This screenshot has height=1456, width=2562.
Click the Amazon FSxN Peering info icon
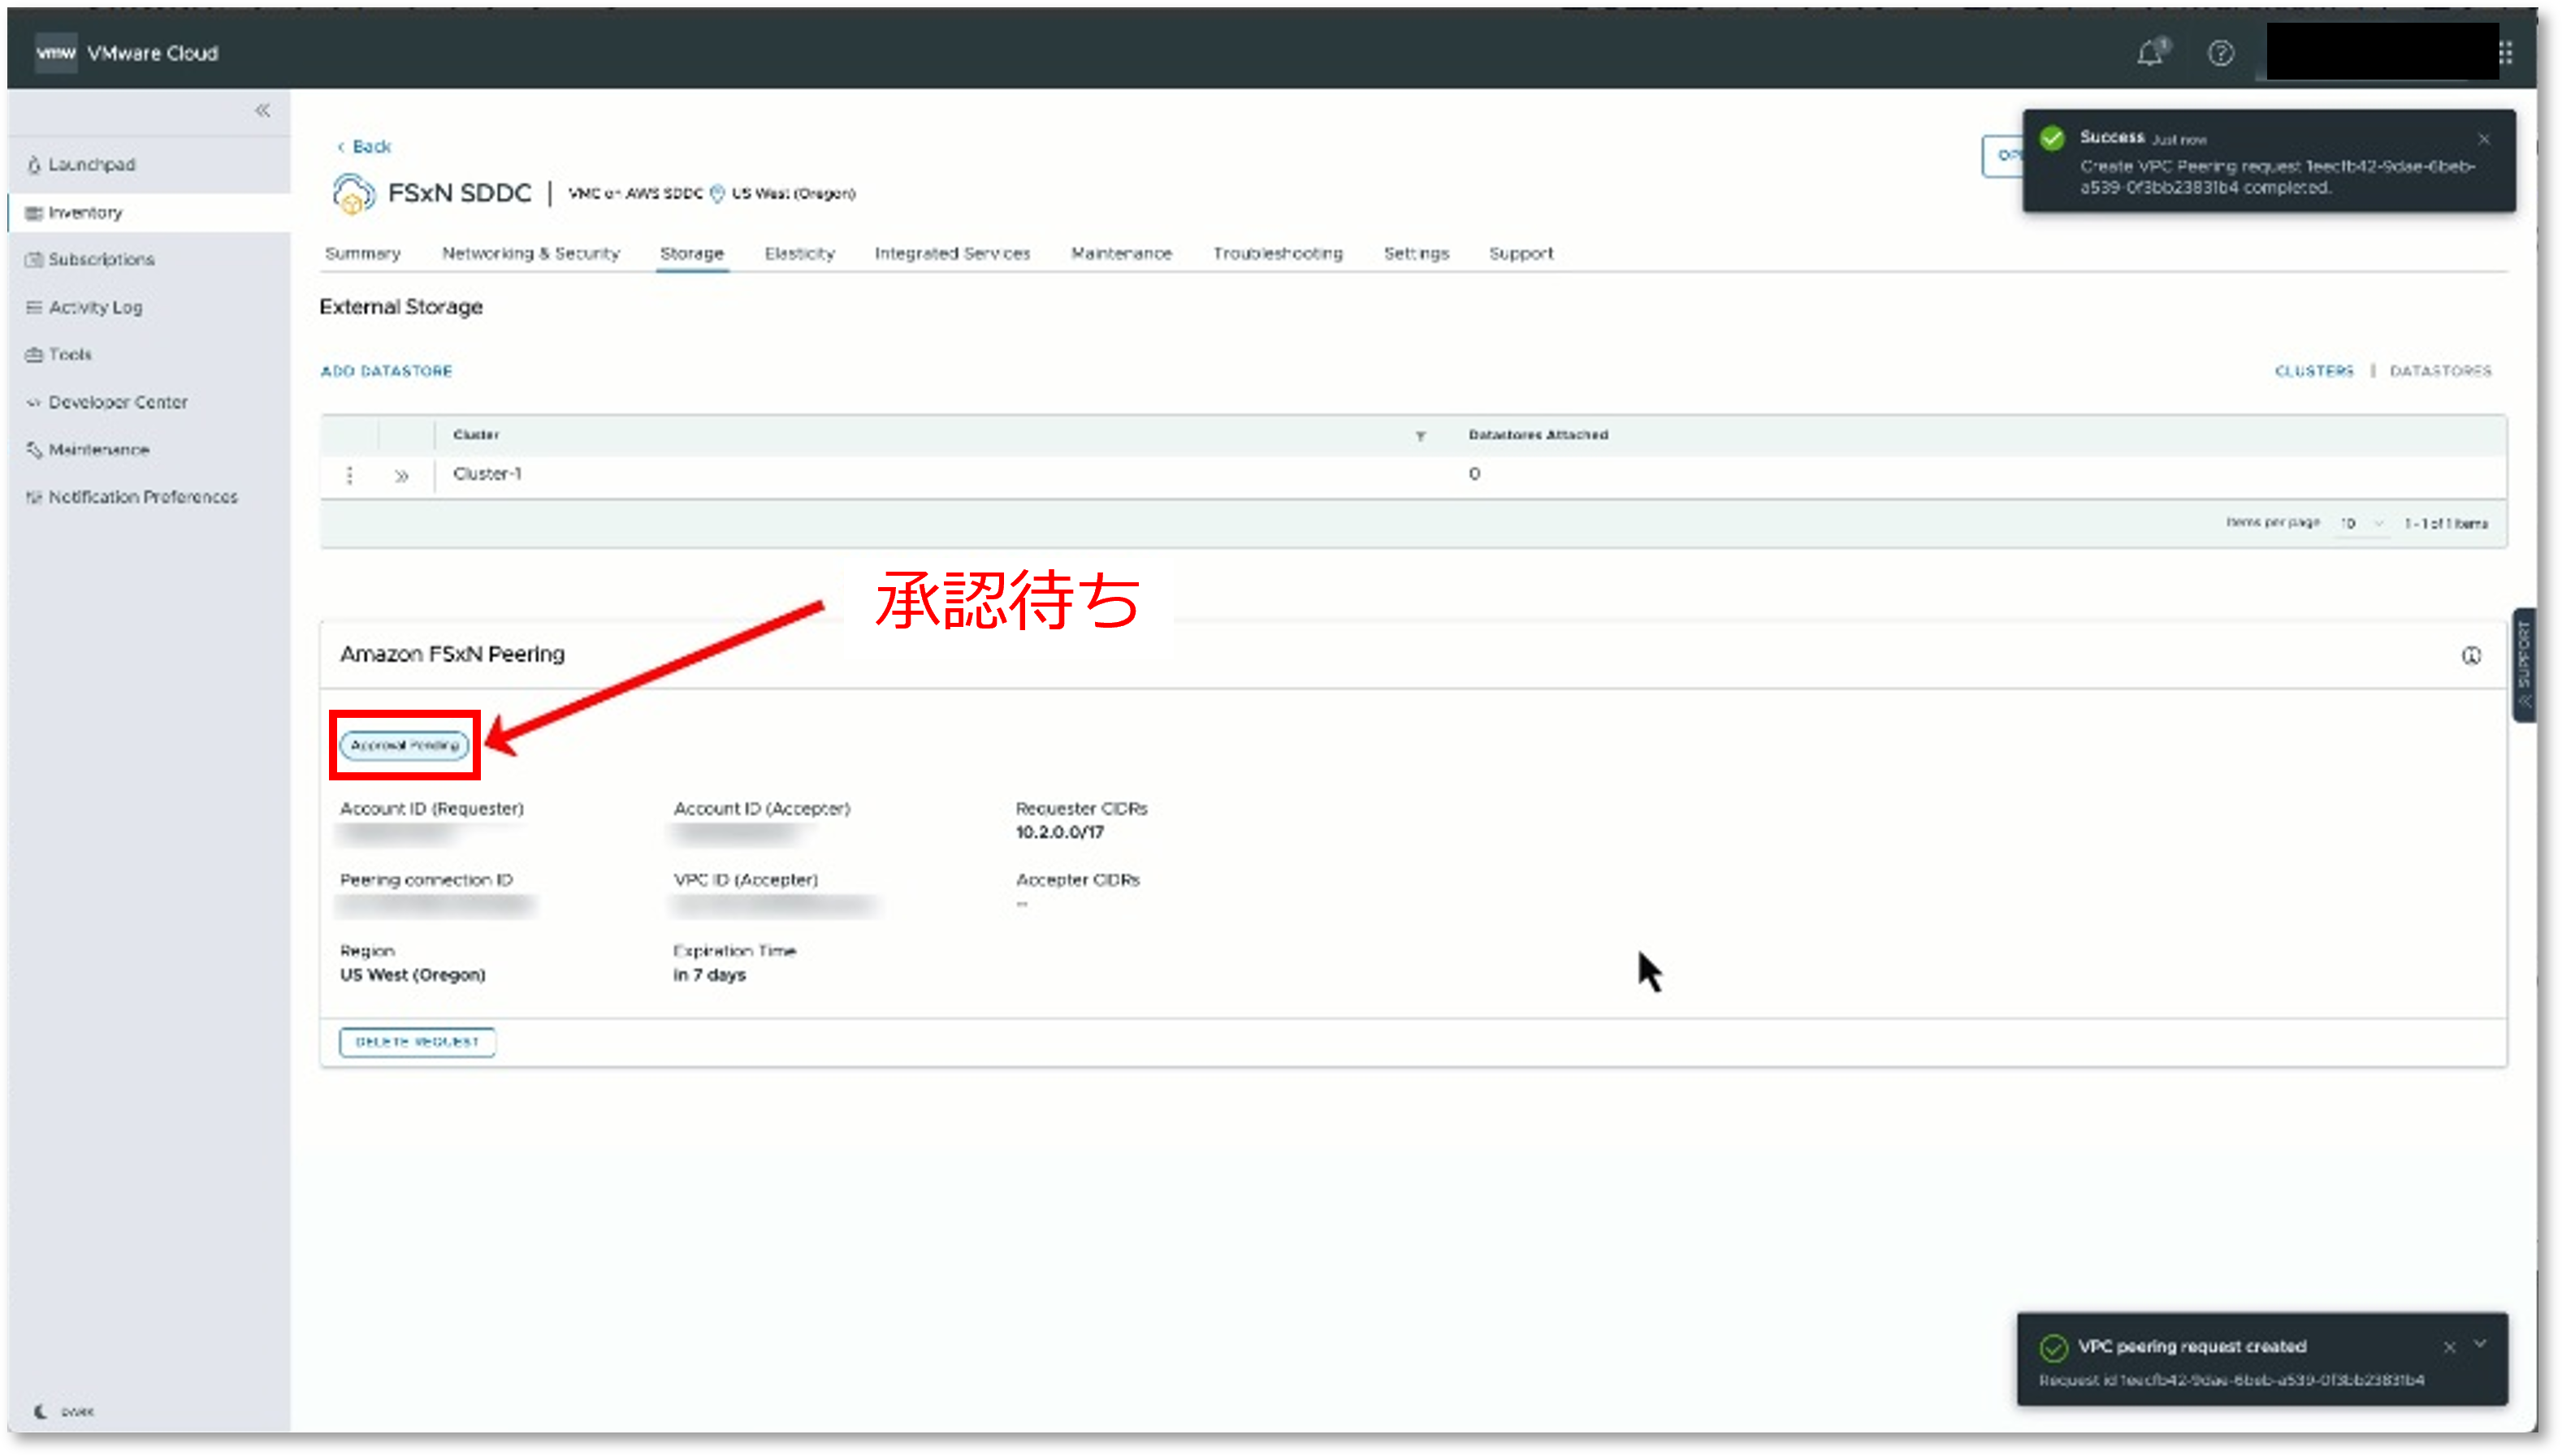pyautogui.click(x=2470, y=656)
